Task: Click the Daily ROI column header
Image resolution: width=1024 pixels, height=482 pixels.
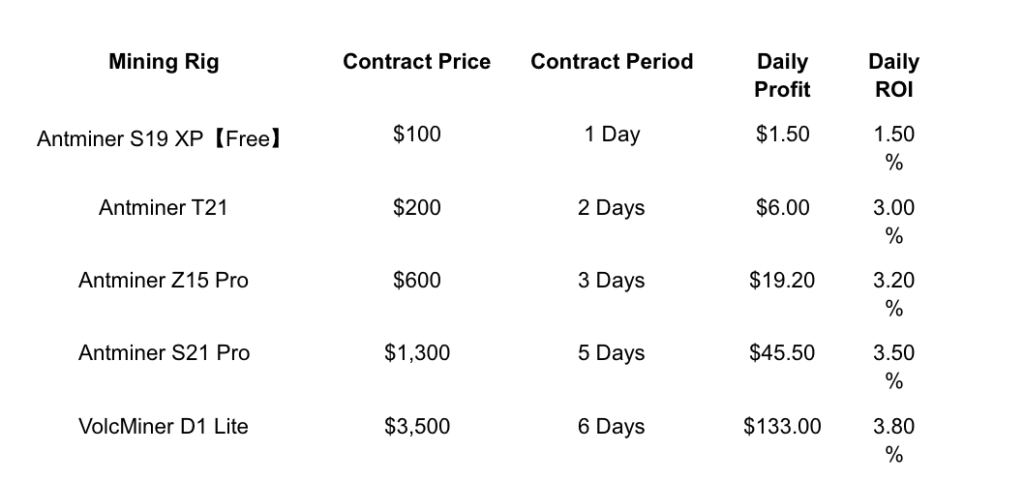Action: [893, 76]
